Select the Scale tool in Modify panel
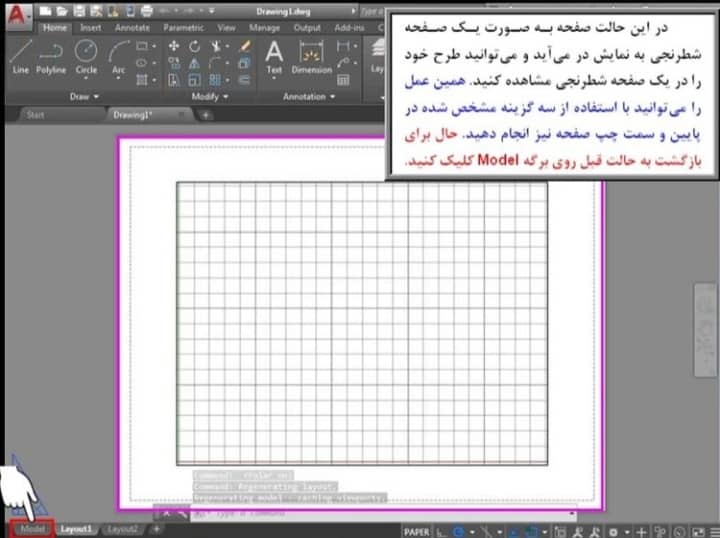Screen dimensions: 720x538 point(195,80)
